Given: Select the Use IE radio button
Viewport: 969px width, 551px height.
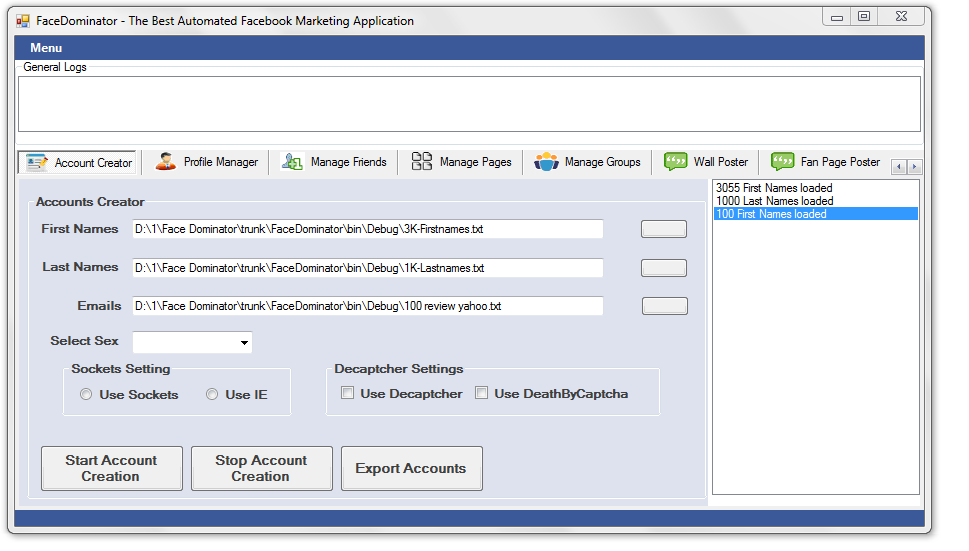Looking at the screenshot, I should (x=212, y=394).
